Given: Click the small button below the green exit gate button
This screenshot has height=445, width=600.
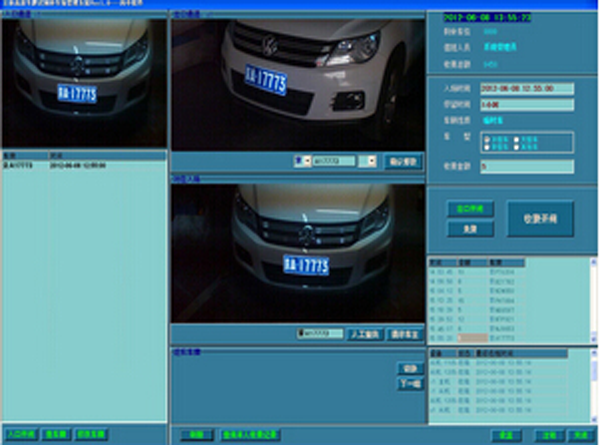Looking at the screenshot, I should (x=470, y=229).
